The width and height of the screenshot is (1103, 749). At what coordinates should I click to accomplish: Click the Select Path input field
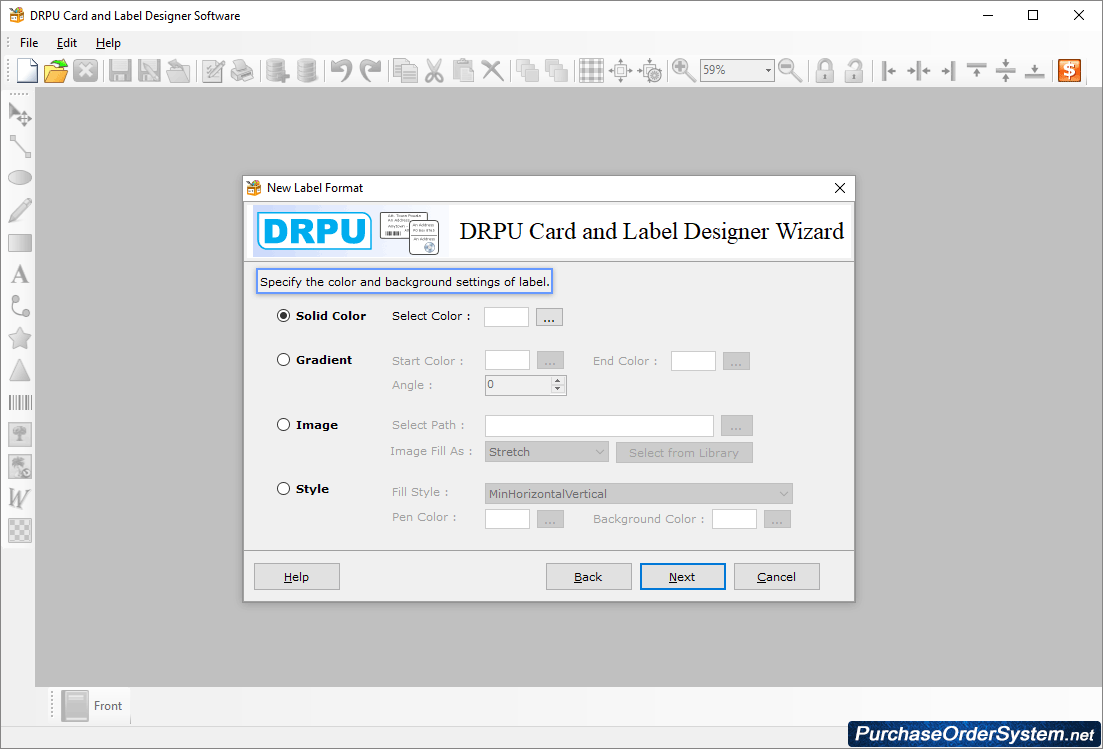tap(599, 425)
